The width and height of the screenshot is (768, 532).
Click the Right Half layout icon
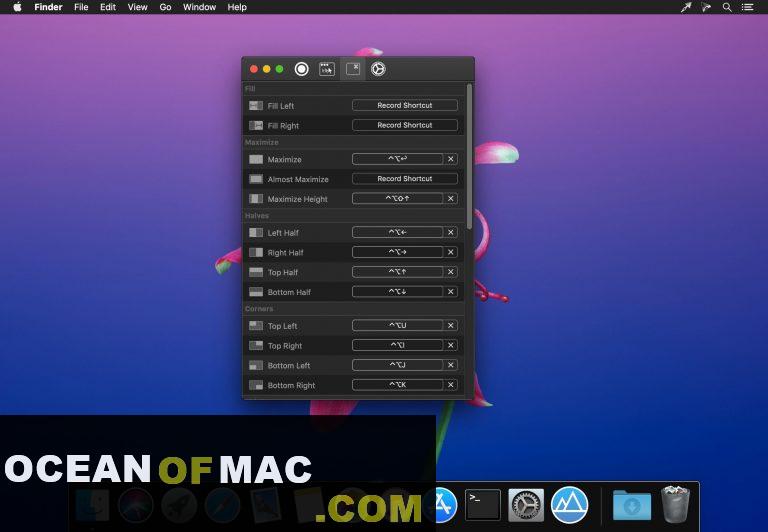pyautogui.click(x=256, y=252)
